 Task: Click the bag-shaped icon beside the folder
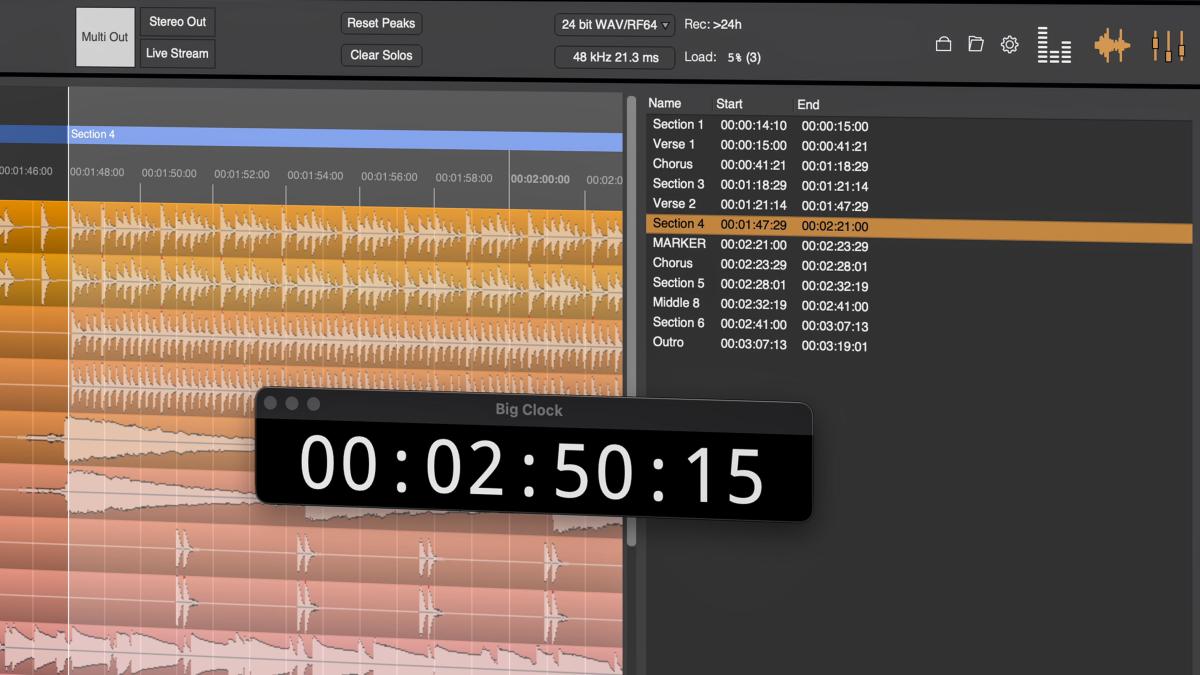[x=942, y=44]
